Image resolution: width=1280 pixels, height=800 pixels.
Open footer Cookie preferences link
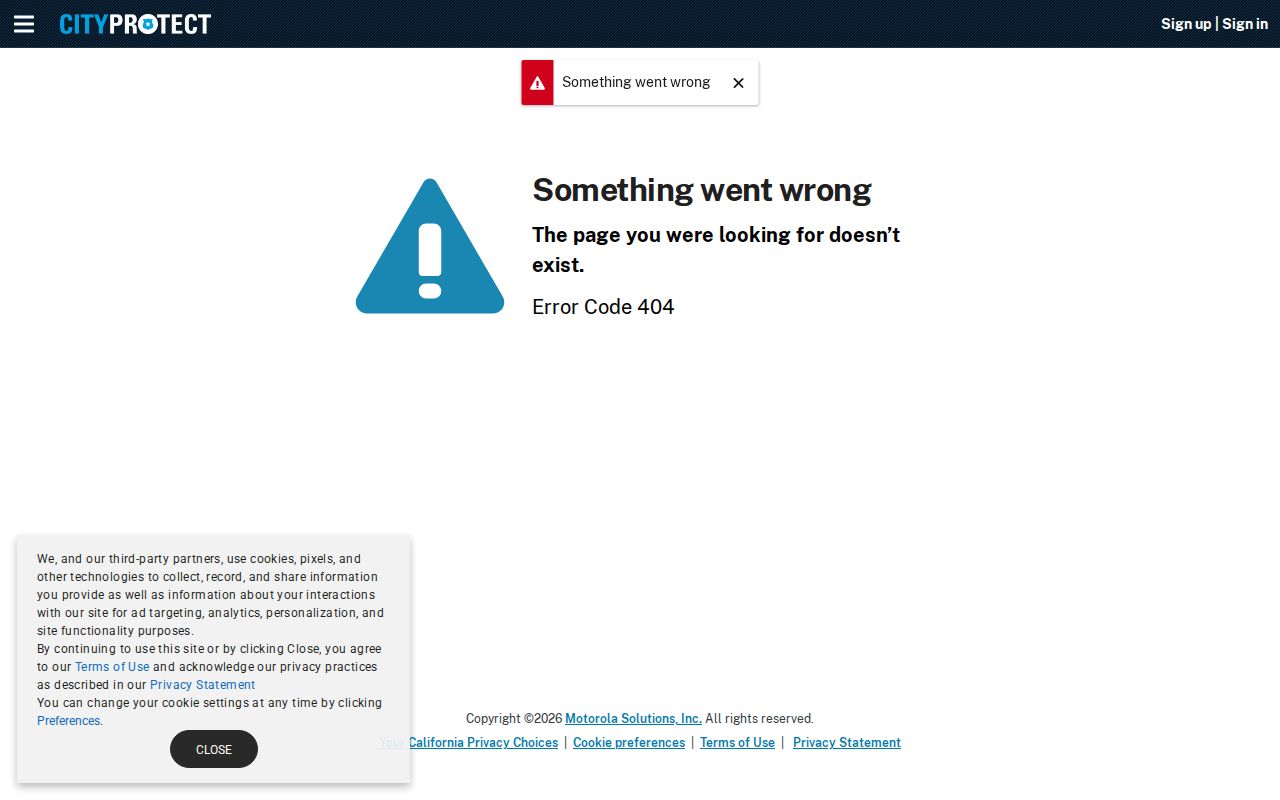pos(629,743)
